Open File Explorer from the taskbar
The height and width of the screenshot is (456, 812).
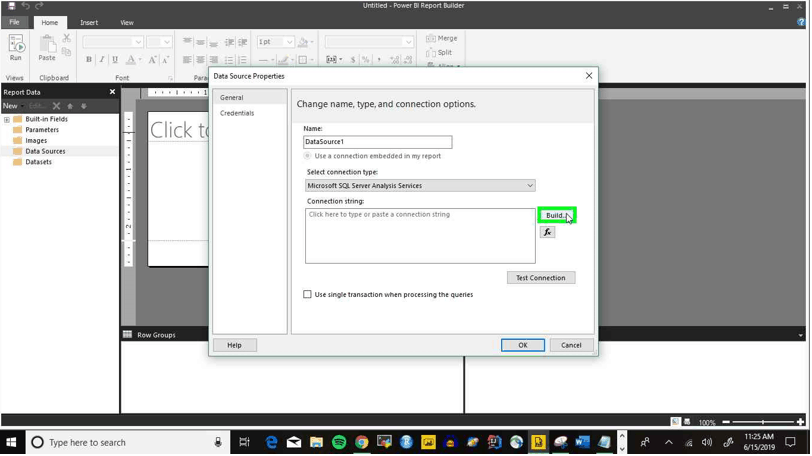coord(316,443)
